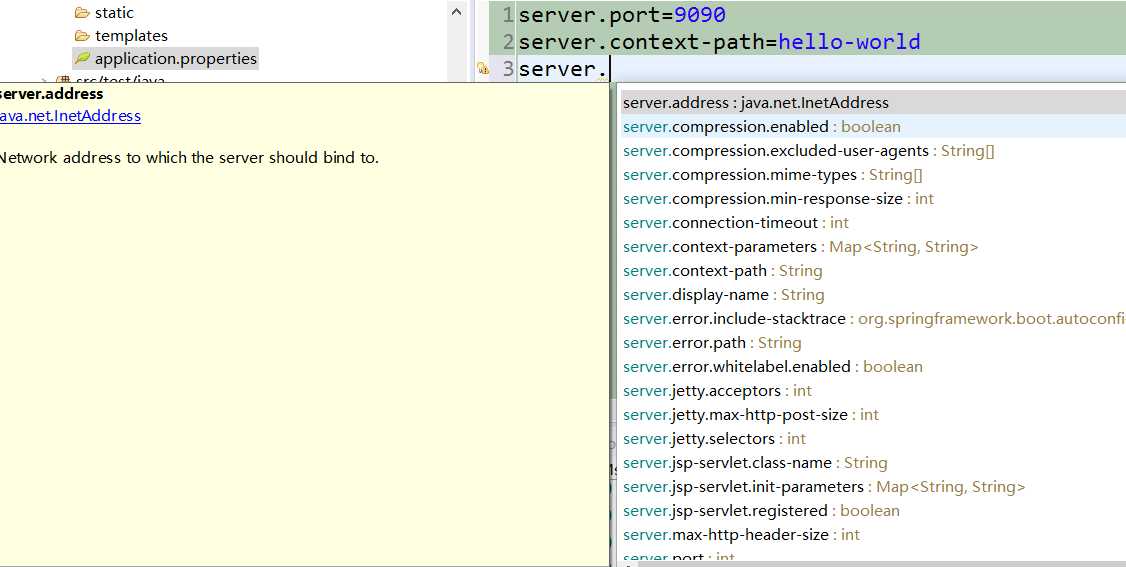Choose server.jetty.selectors proposal
This screenshot has width=1126, height=567.
873,439
